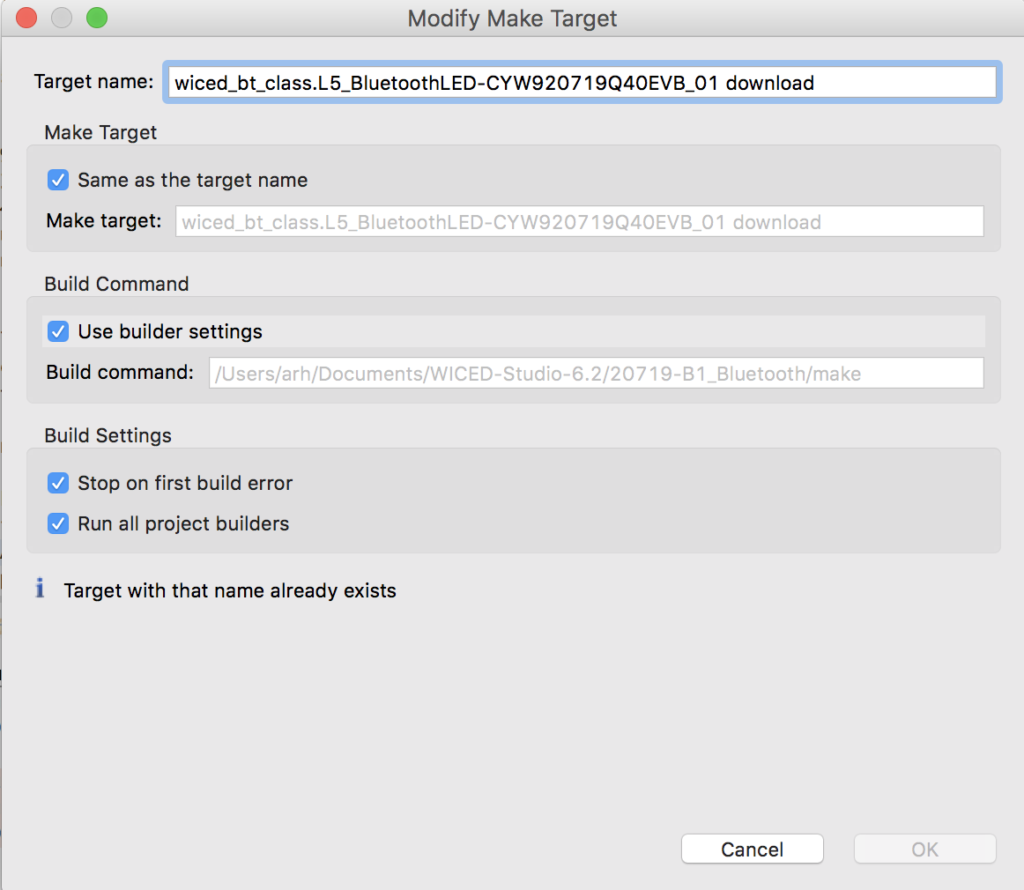This screenshot has width=1024, height=890.
Task: Close dialog with red window button
Action: [x=26, y=18]
